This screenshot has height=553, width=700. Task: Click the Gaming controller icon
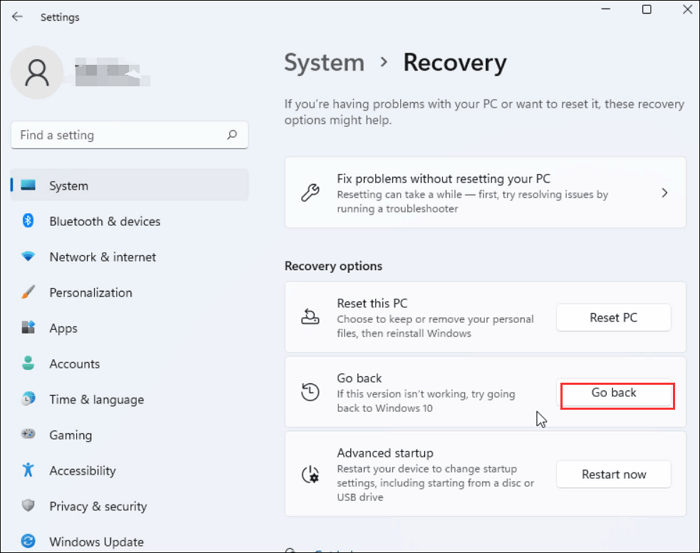(x=29, y=435)
